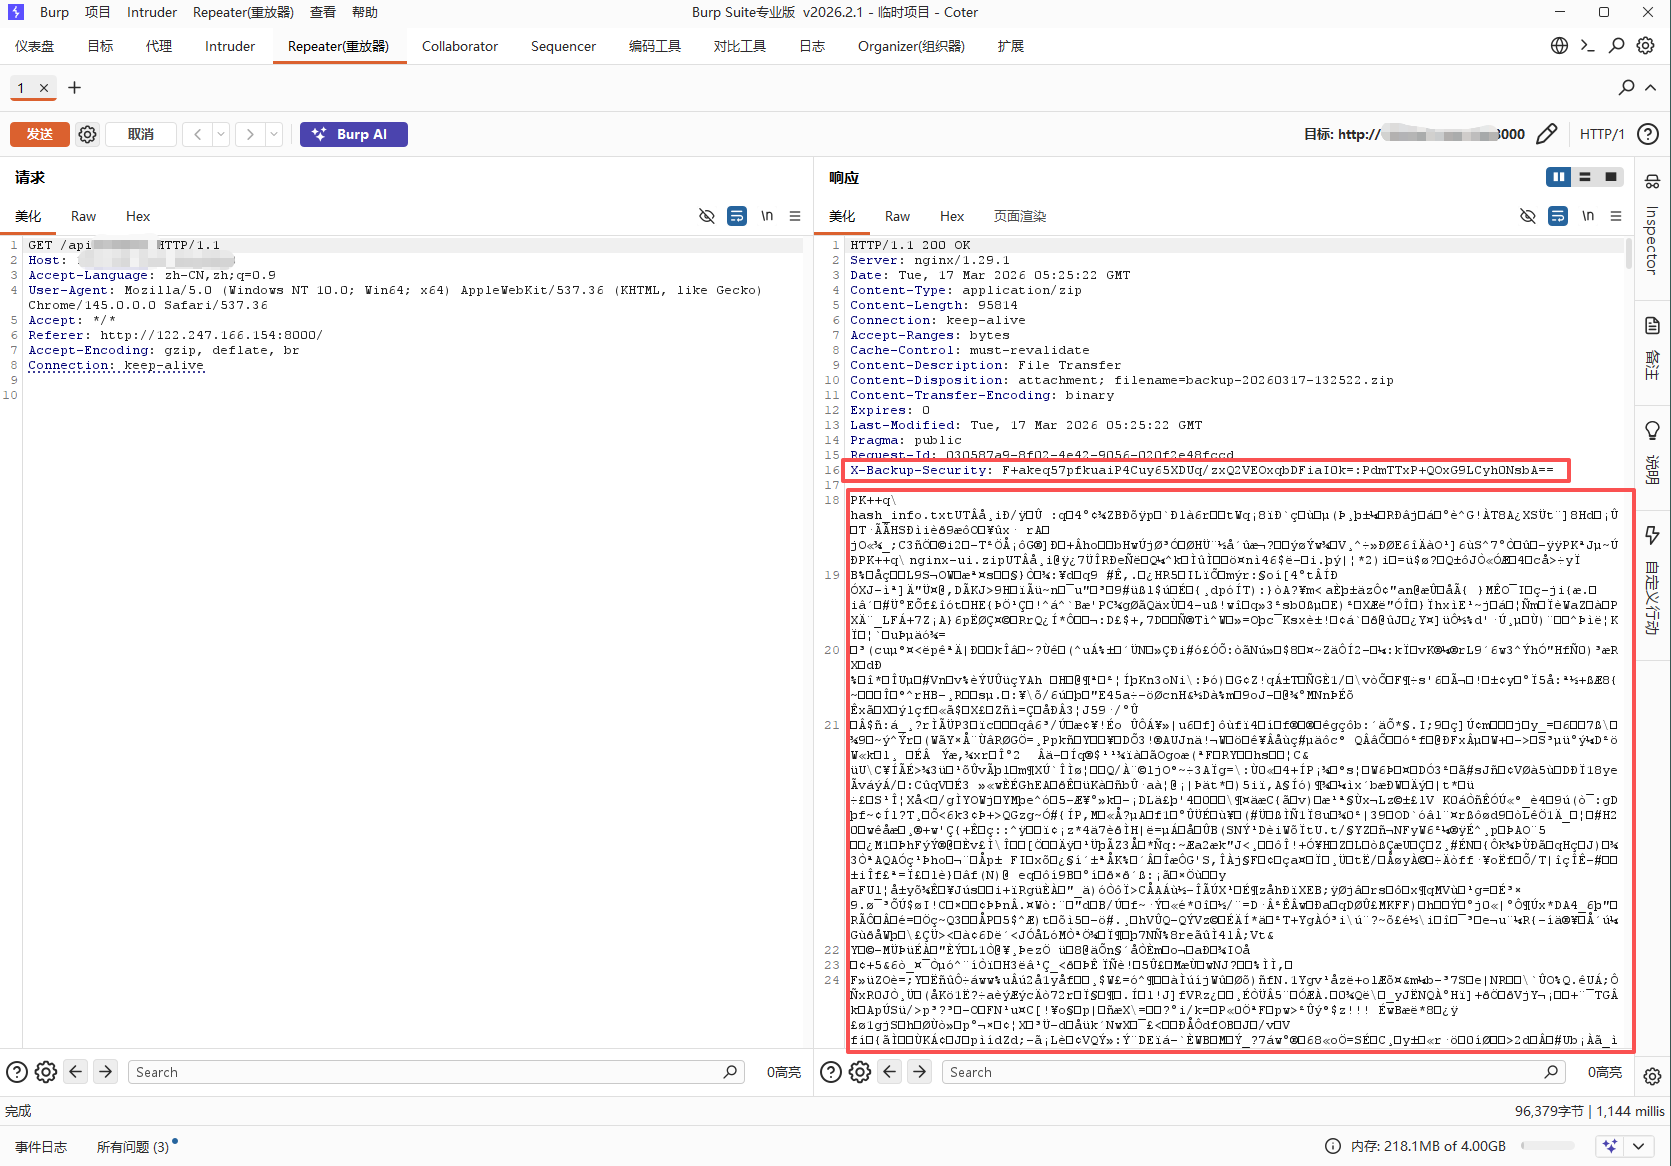Toggle \n display in response panel
1671x1166 pixels.
pyautogui.click(x=1587, y=216)
